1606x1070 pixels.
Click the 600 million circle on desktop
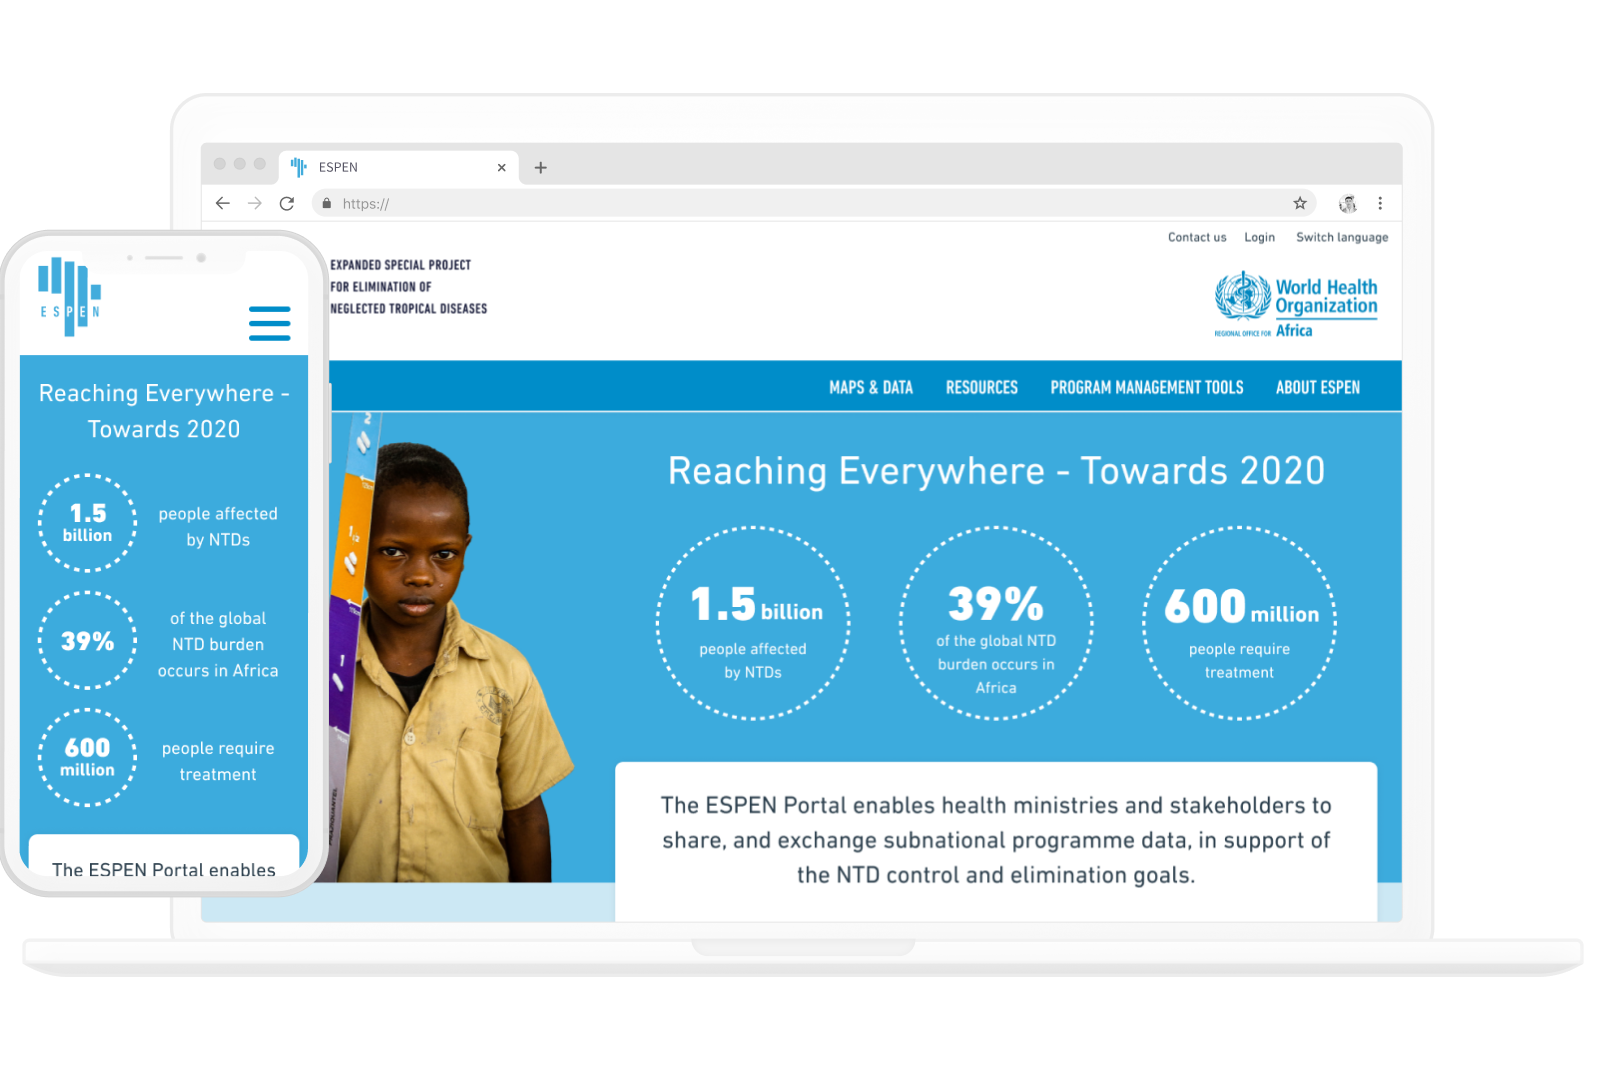[1240, 623]
